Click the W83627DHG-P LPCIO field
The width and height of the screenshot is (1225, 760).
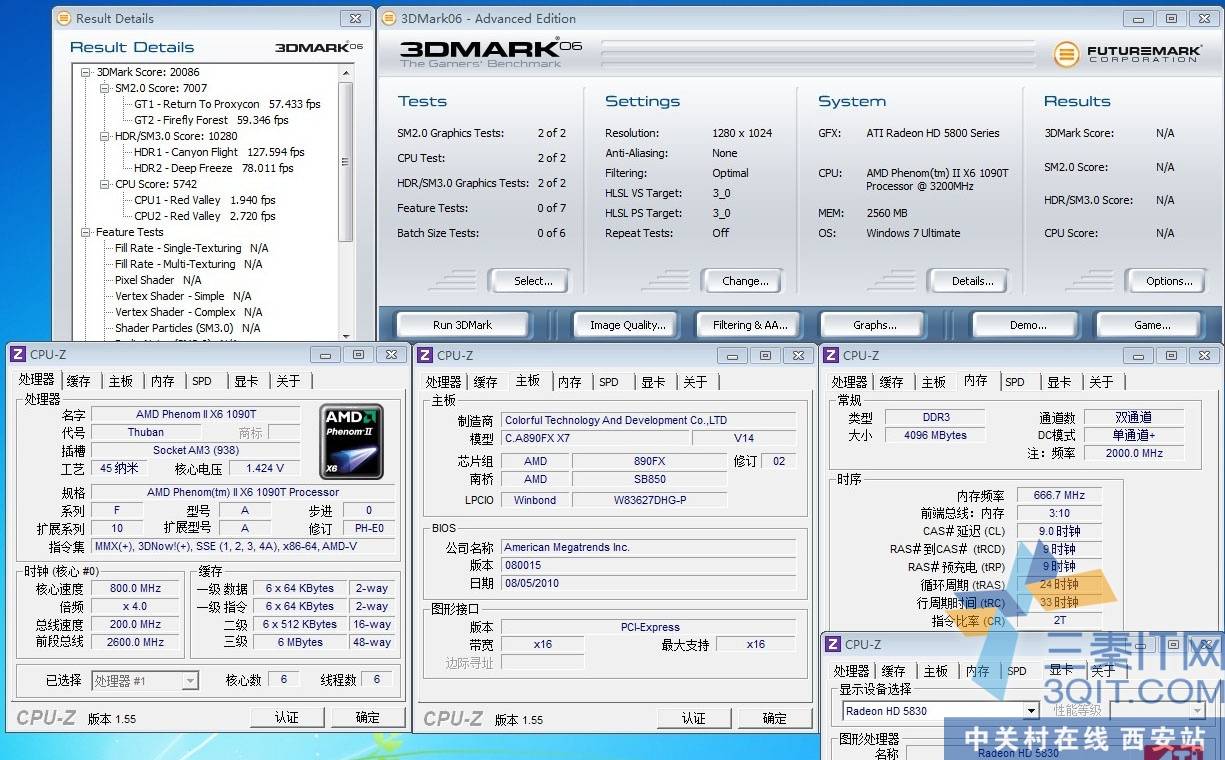pos(649,500)
